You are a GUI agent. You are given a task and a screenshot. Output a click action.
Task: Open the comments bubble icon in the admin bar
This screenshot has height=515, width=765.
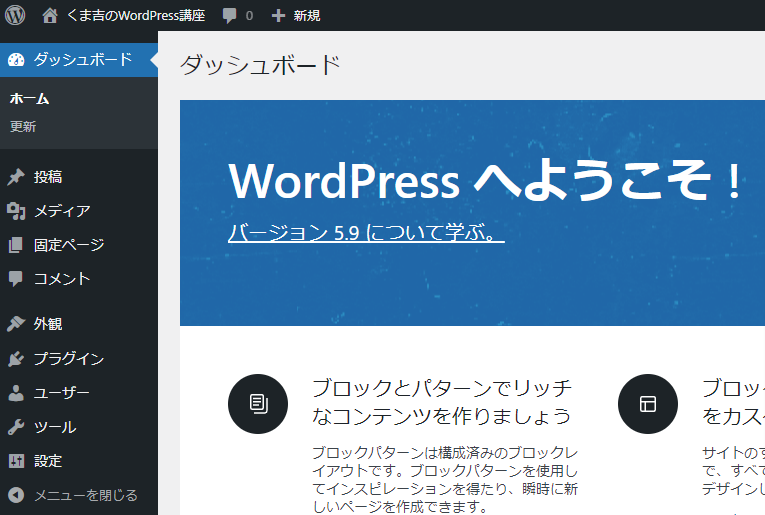pos(230,16)
